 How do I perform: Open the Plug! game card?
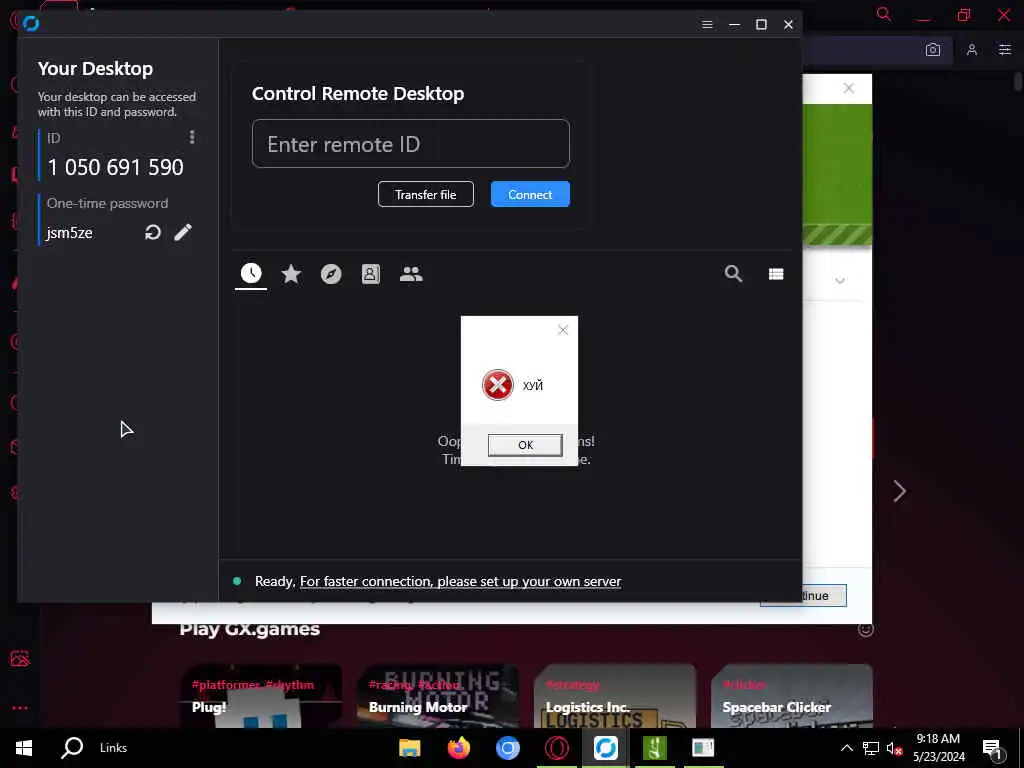261,696
